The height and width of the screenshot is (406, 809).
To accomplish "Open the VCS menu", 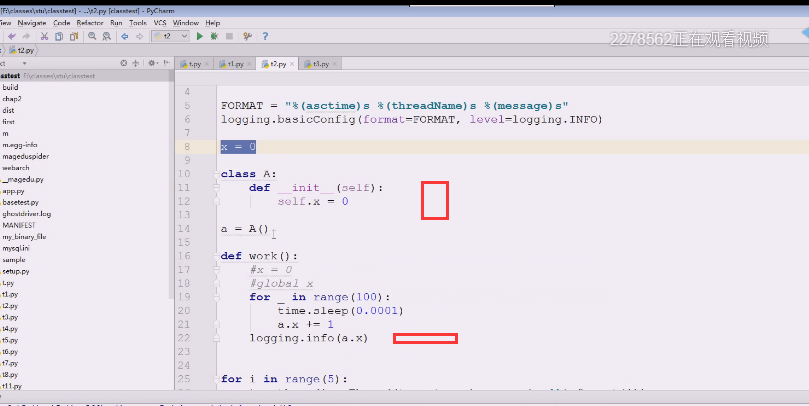I will tap(160, 23).
